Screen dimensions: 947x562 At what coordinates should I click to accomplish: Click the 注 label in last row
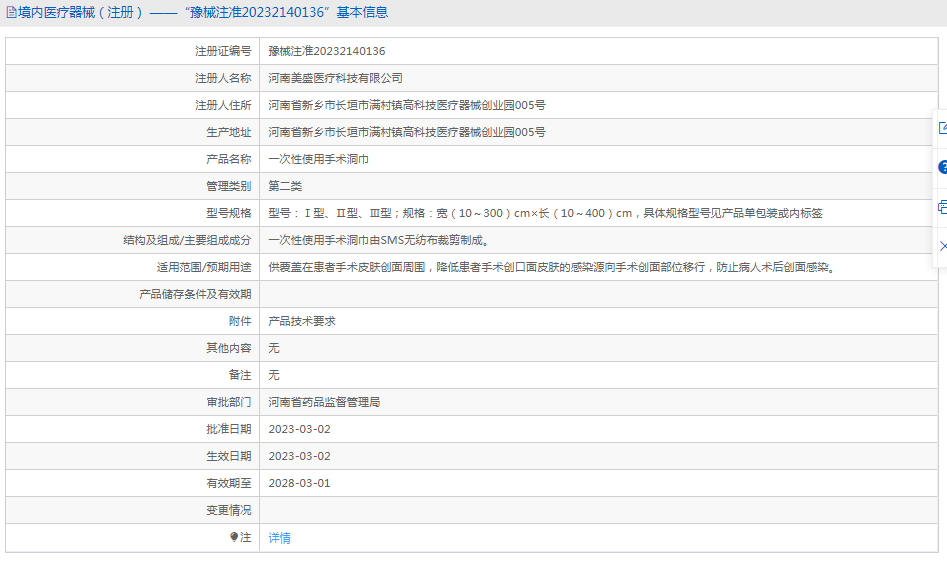[245, 537]
